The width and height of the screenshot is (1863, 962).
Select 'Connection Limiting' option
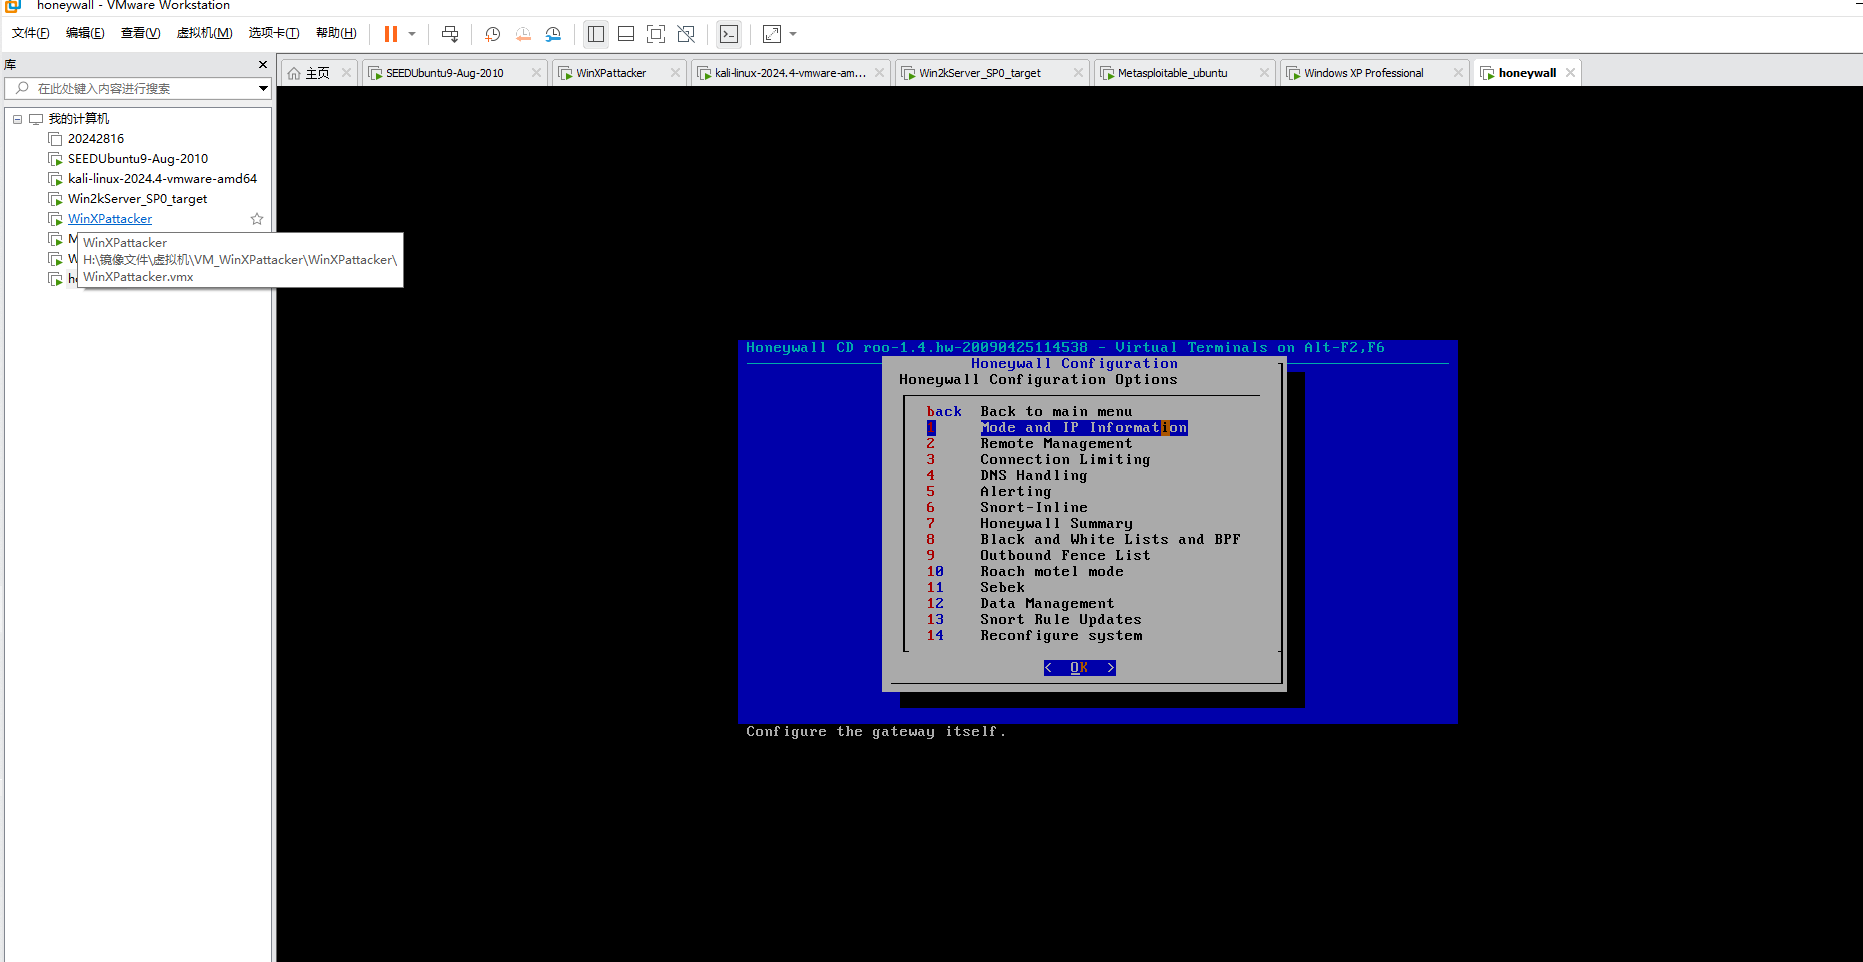[x=1065, y=460]
